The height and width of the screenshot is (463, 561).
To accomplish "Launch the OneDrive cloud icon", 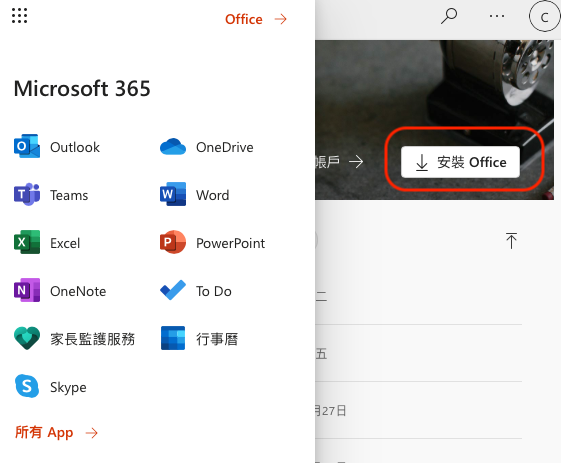I will [173, 147].
